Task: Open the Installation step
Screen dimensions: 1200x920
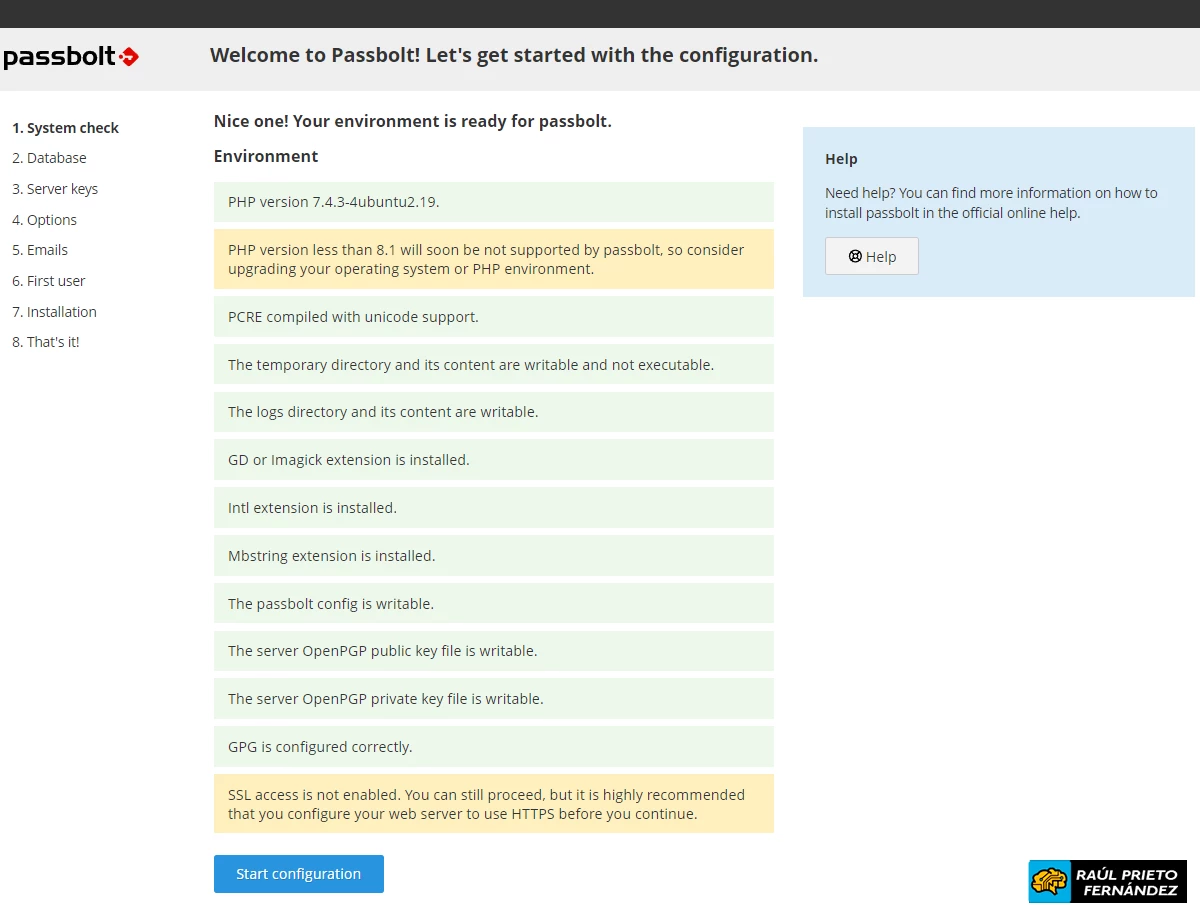Action: pyautogui.click(x=54, y=312)
